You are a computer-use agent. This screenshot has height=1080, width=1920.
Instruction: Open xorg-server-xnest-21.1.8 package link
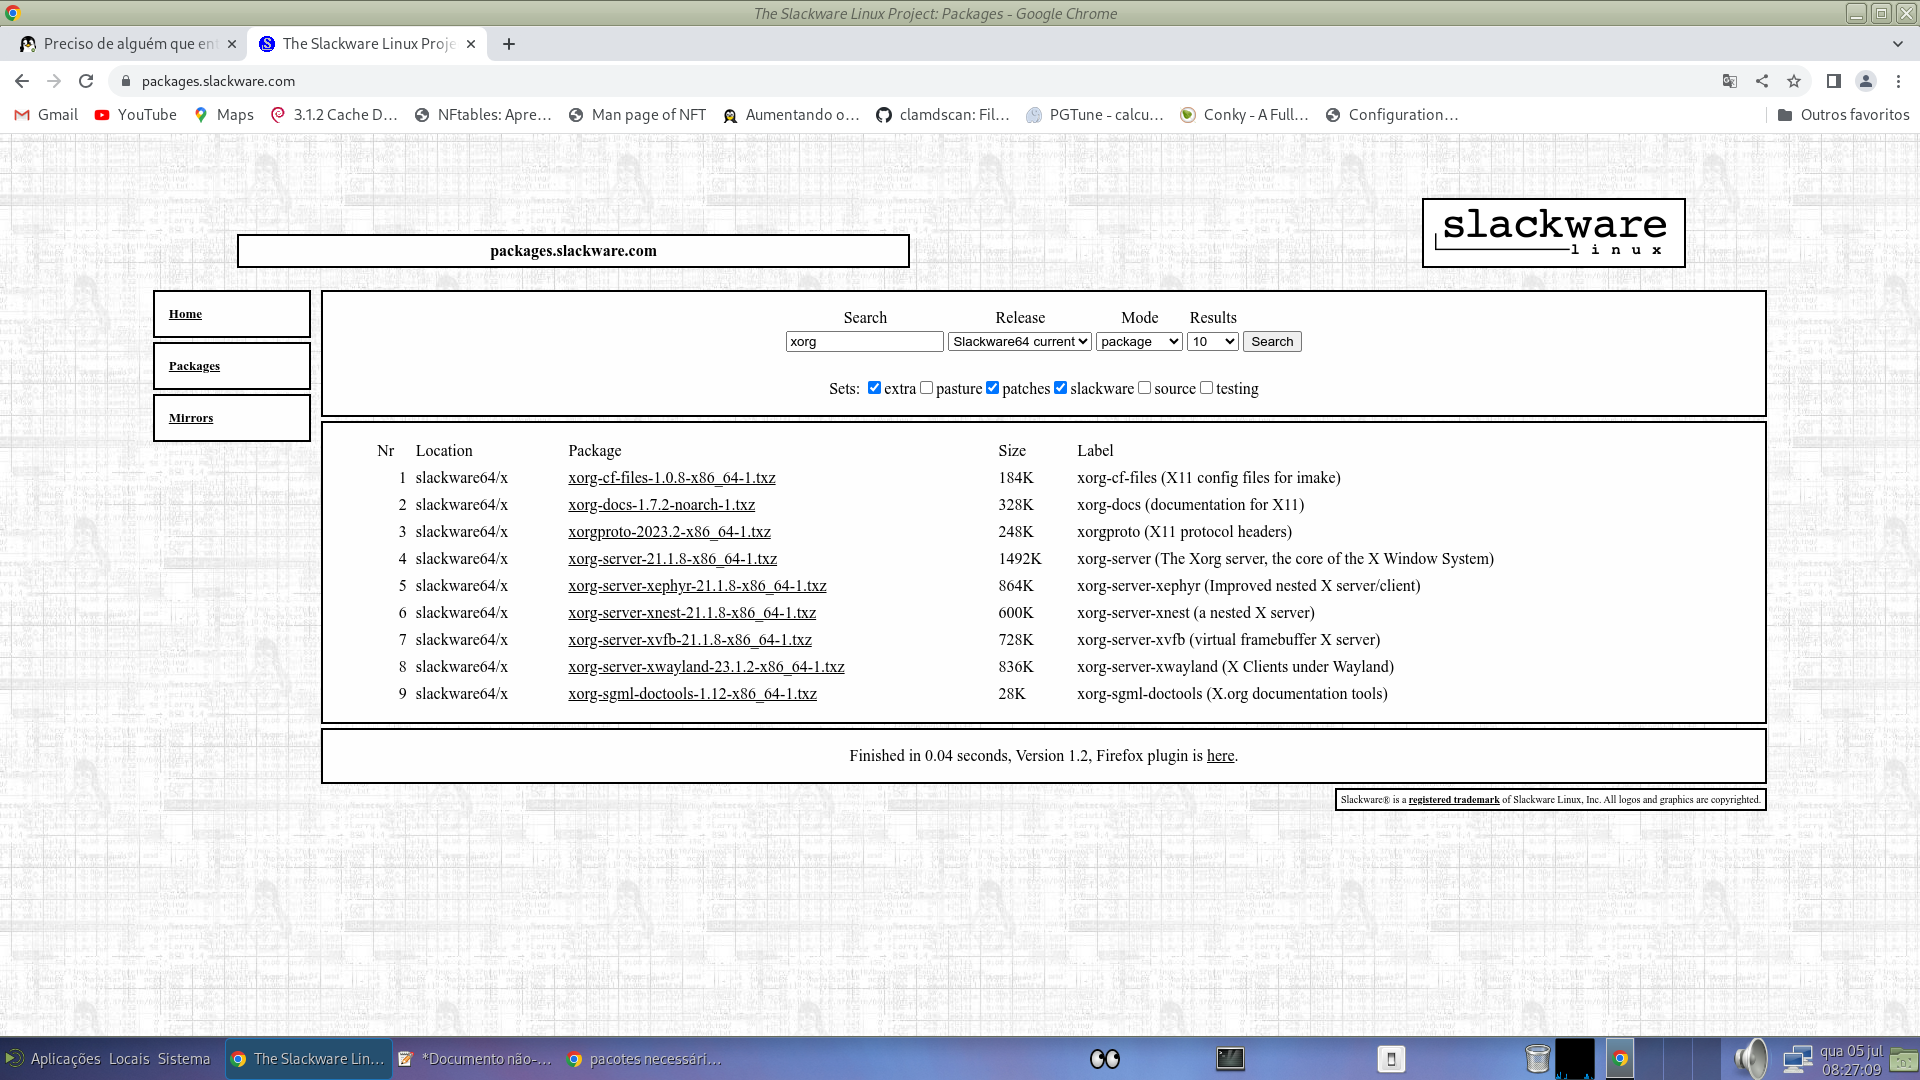[692, 613]
